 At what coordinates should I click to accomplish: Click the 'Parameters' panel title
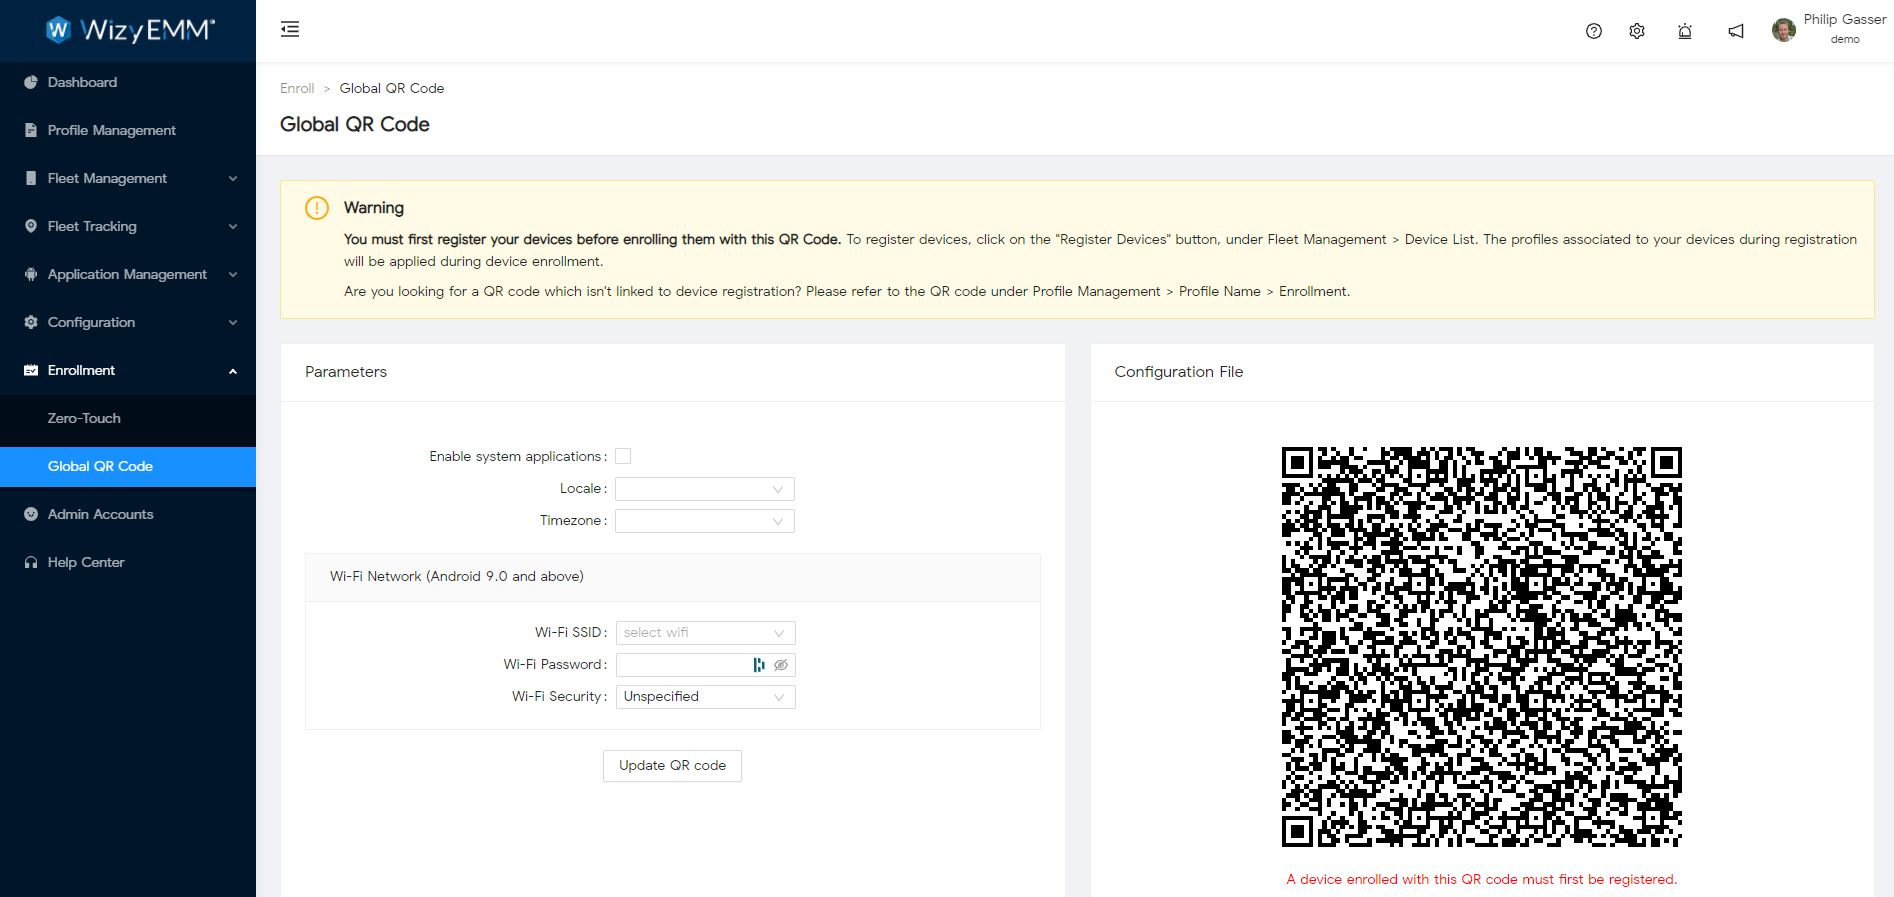point(346,372)
